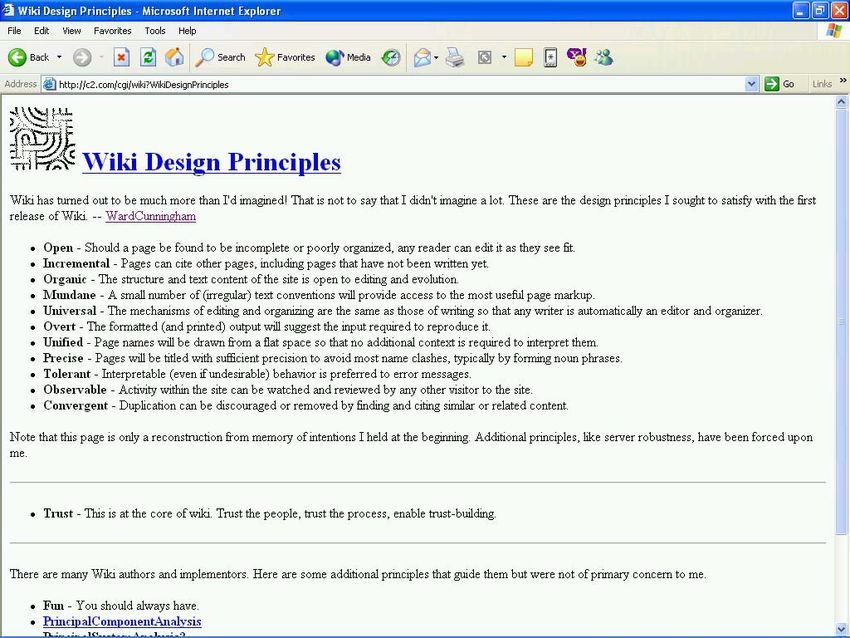Screen dimensions: 850x638
Task: Click the 'Overt' principle text
Action: [60, 326]
